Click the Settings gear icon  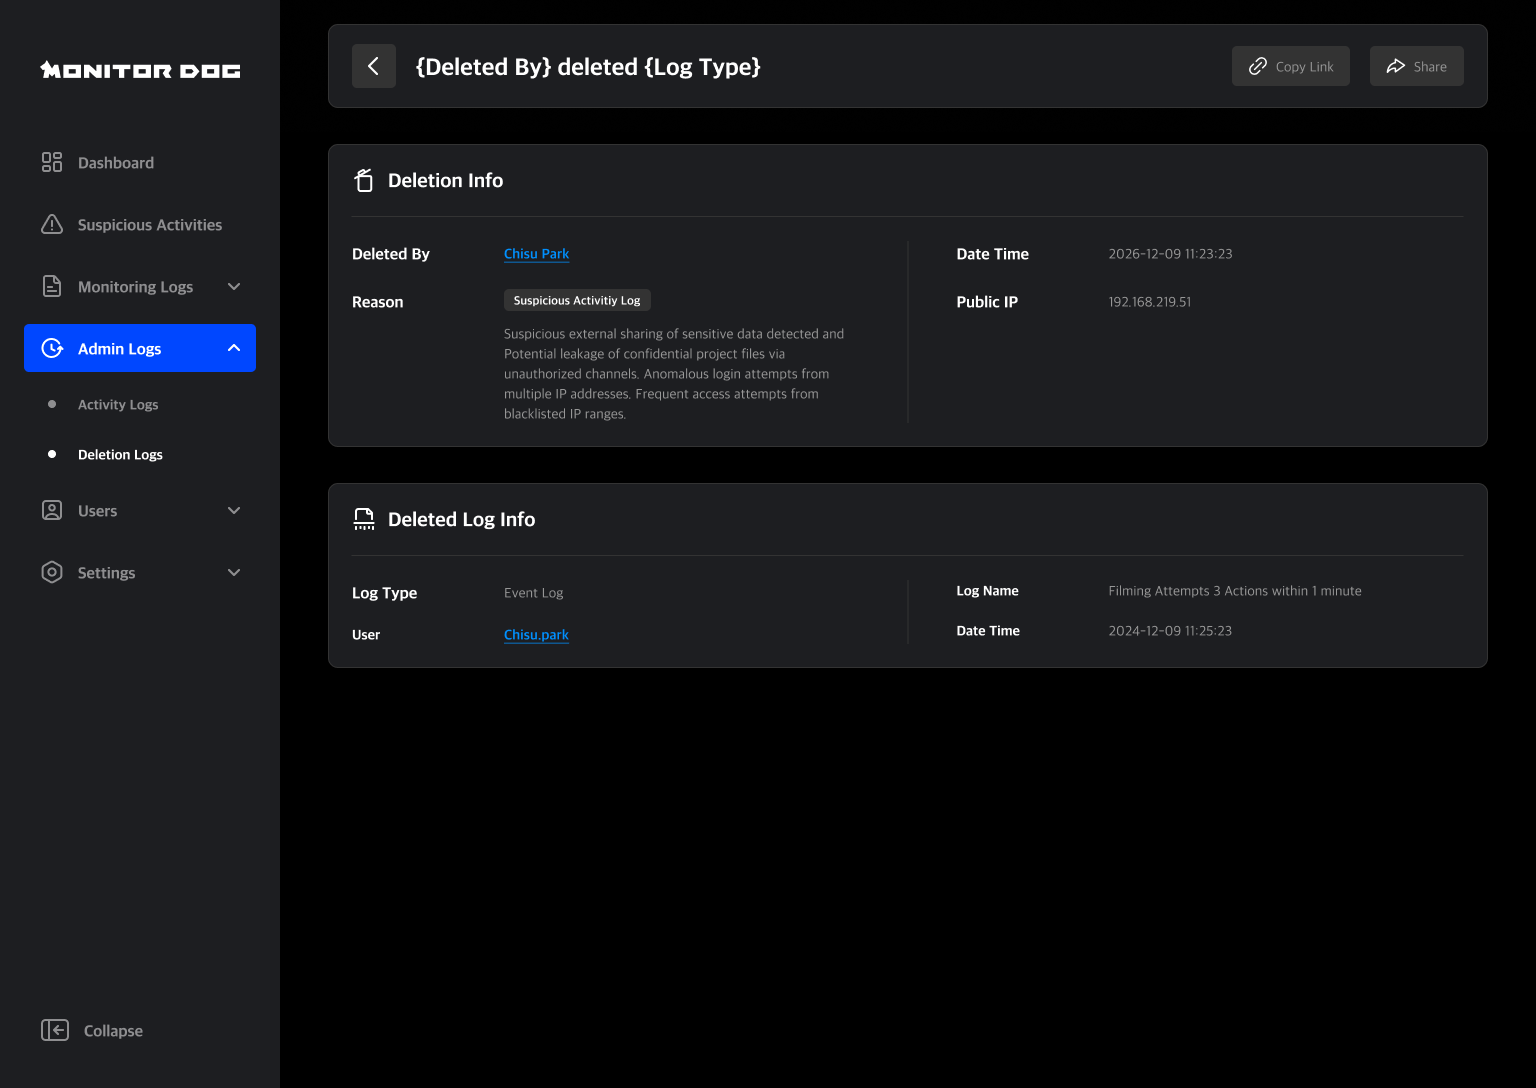click(x=52, y=572)
